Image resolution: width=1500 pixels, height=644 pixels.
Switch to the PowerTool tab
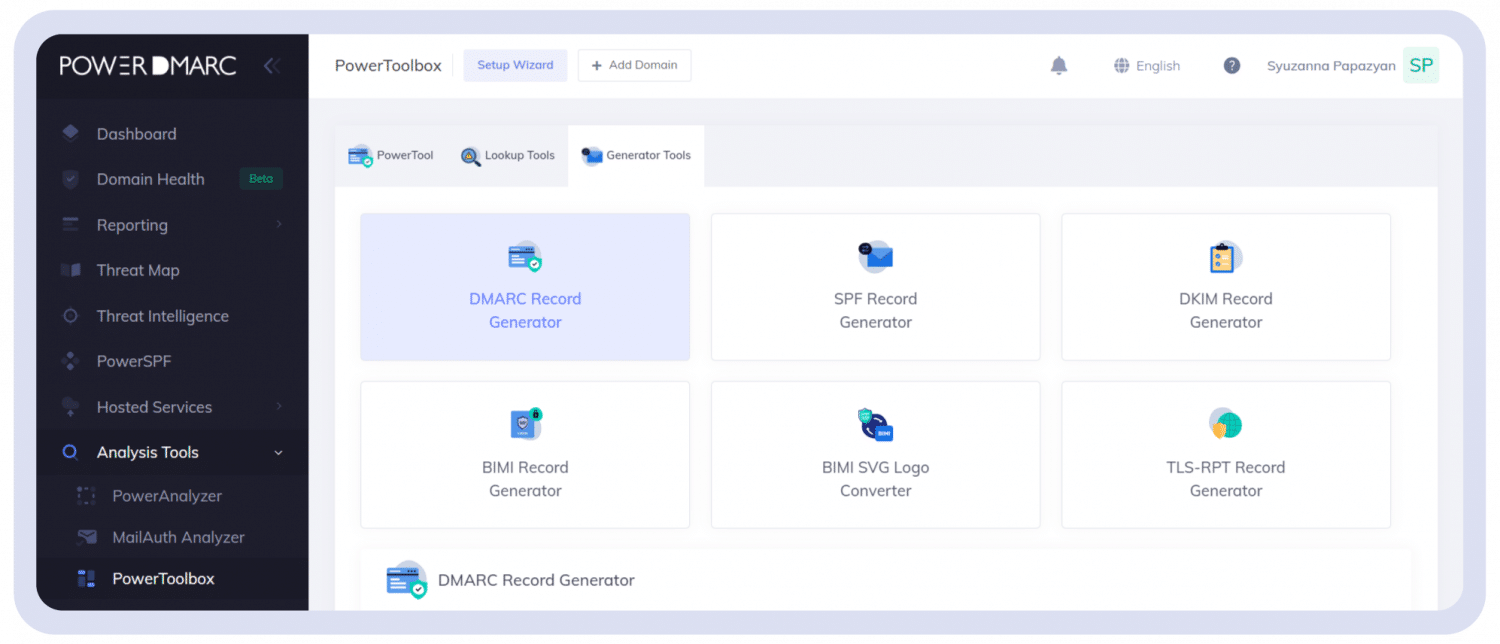click(x=390, y=155)
